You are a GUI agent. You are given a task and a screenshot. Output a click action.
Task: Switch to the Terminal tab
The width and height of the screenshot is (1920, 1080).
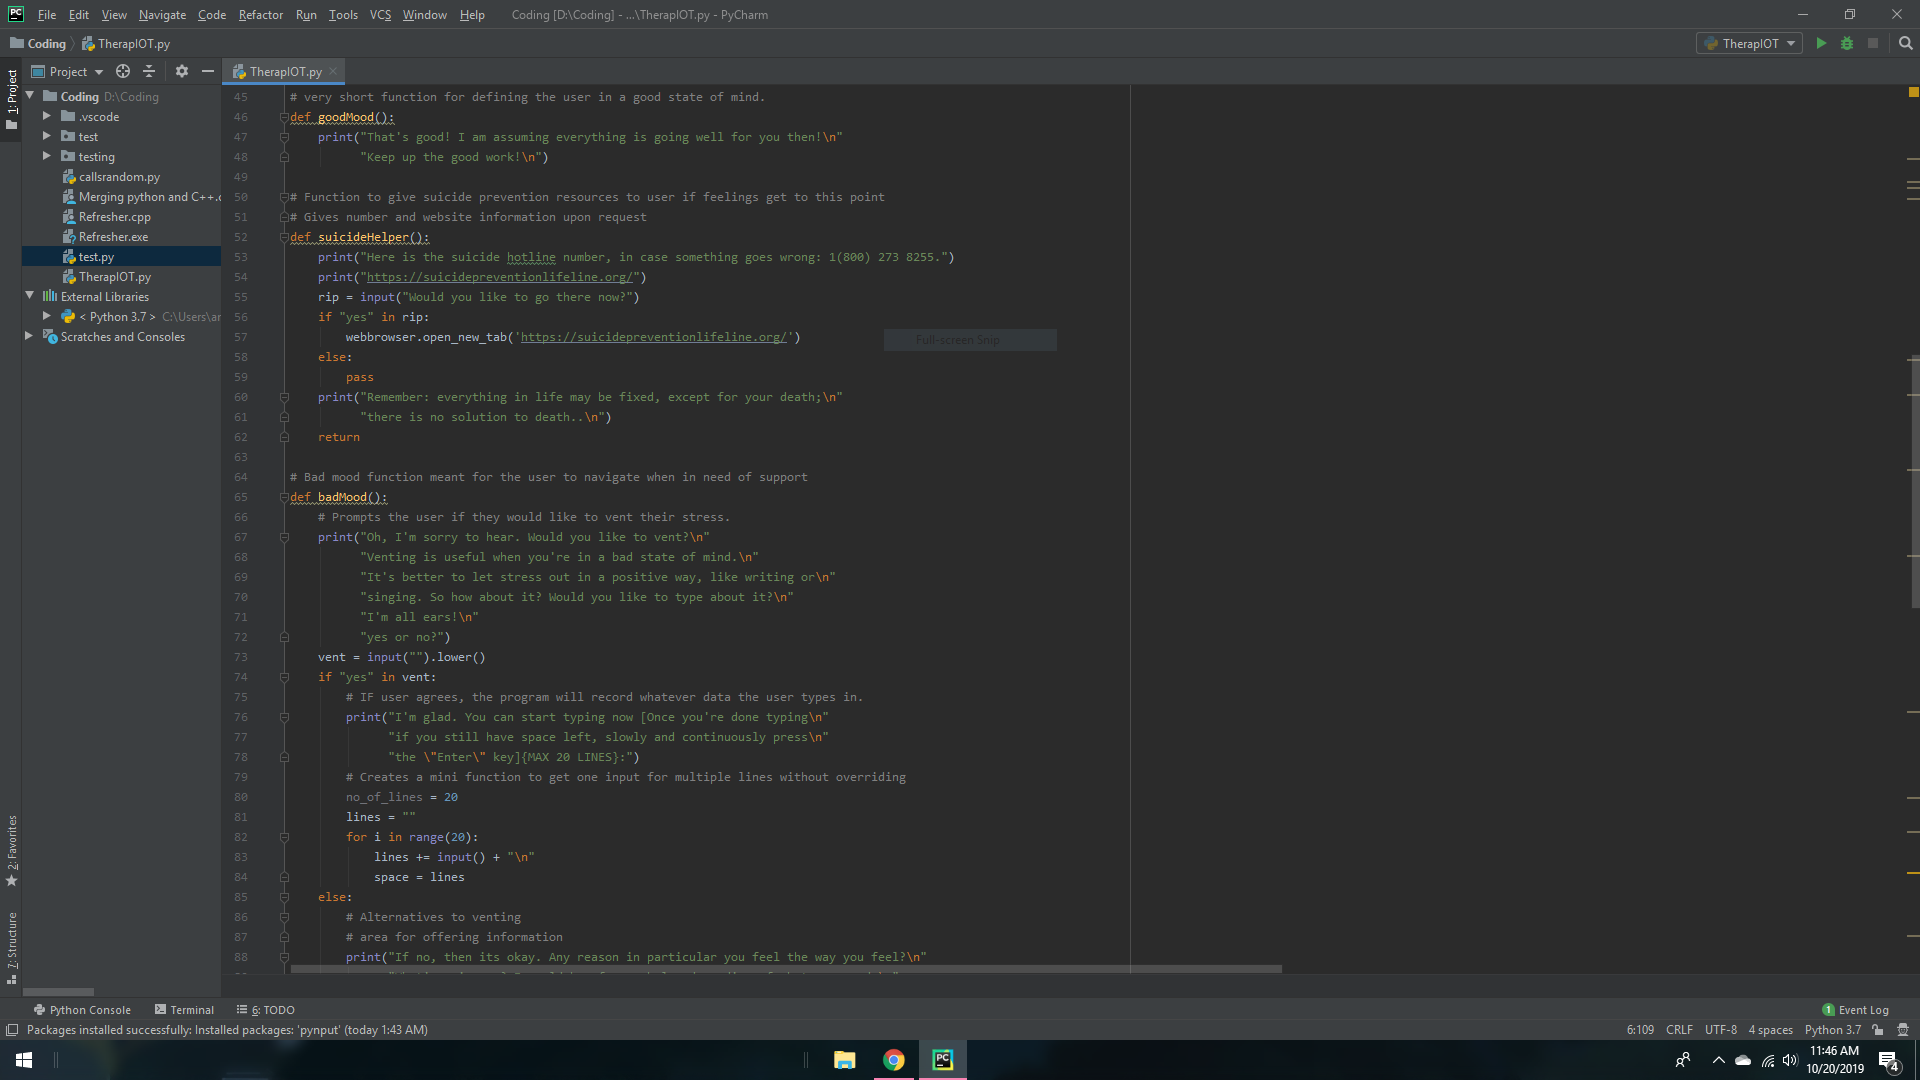tap(184, 1010)
